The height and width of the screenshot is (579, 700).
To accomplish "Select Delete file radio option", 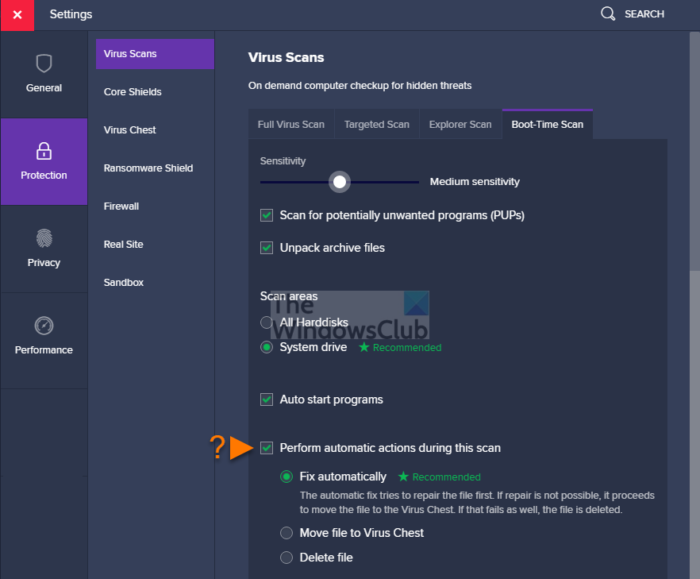I will (286, 558).
